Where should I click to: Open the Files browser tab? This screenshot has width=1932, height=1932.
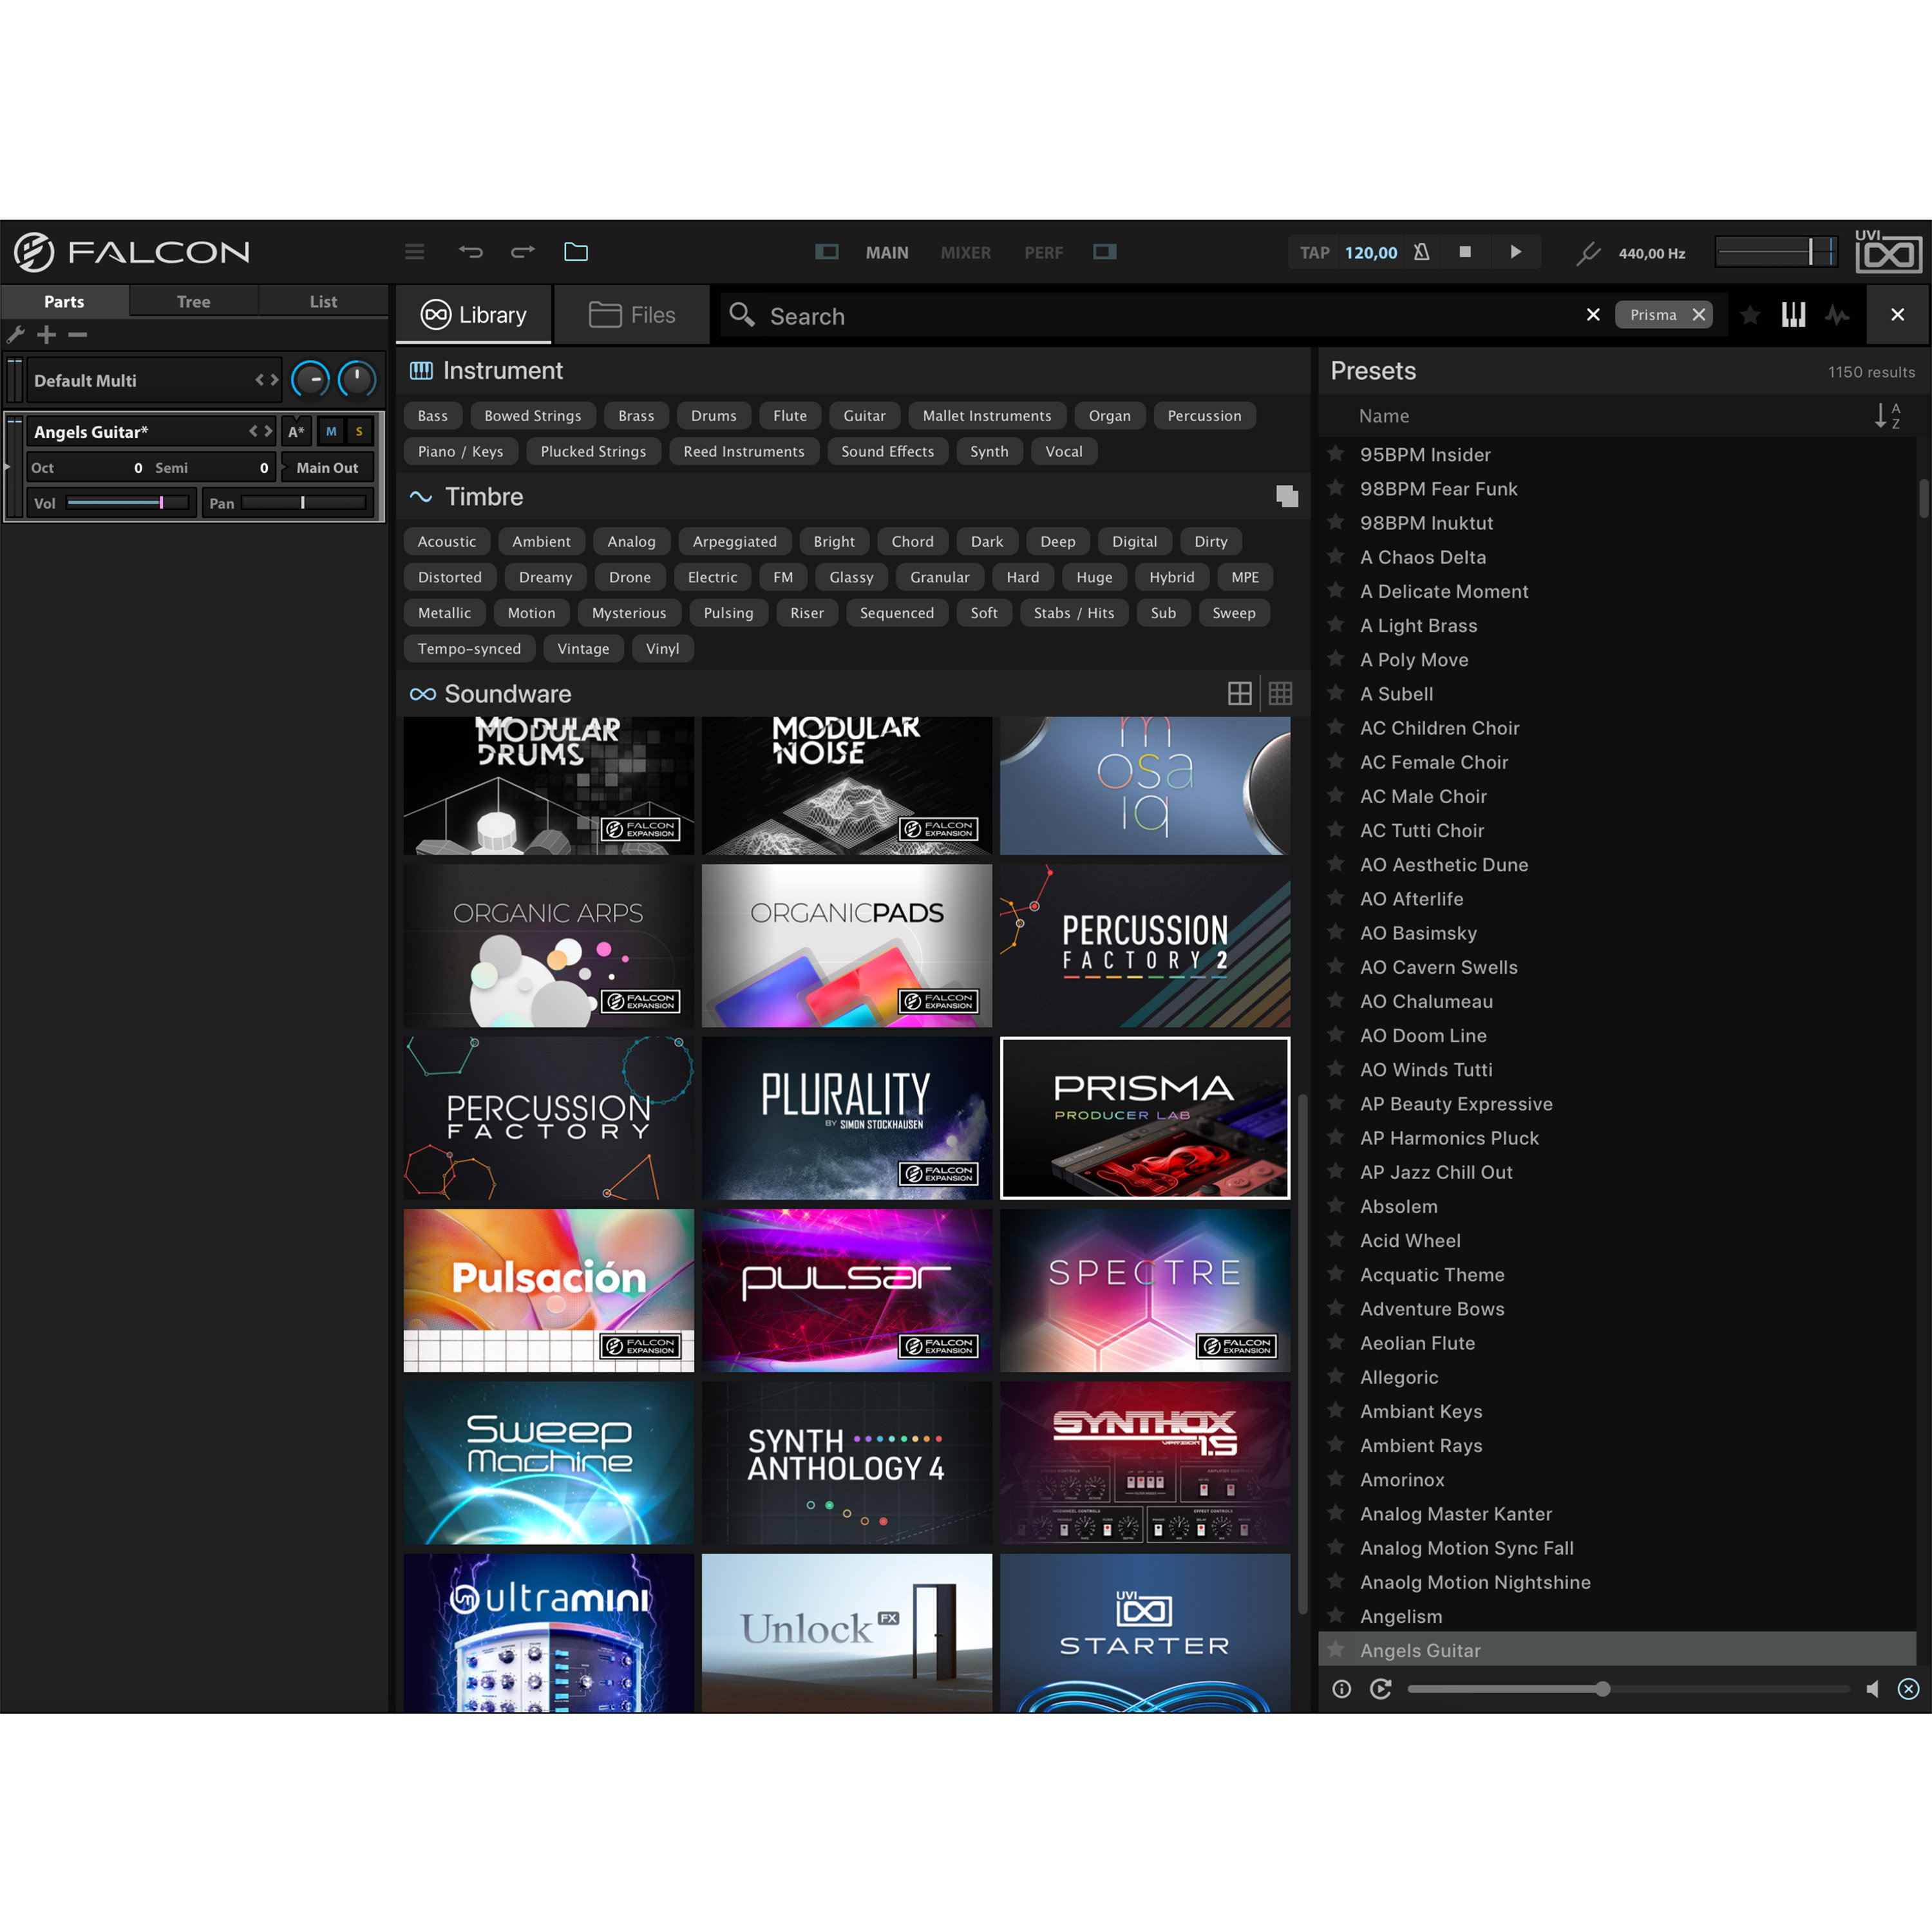pos(632,315)
